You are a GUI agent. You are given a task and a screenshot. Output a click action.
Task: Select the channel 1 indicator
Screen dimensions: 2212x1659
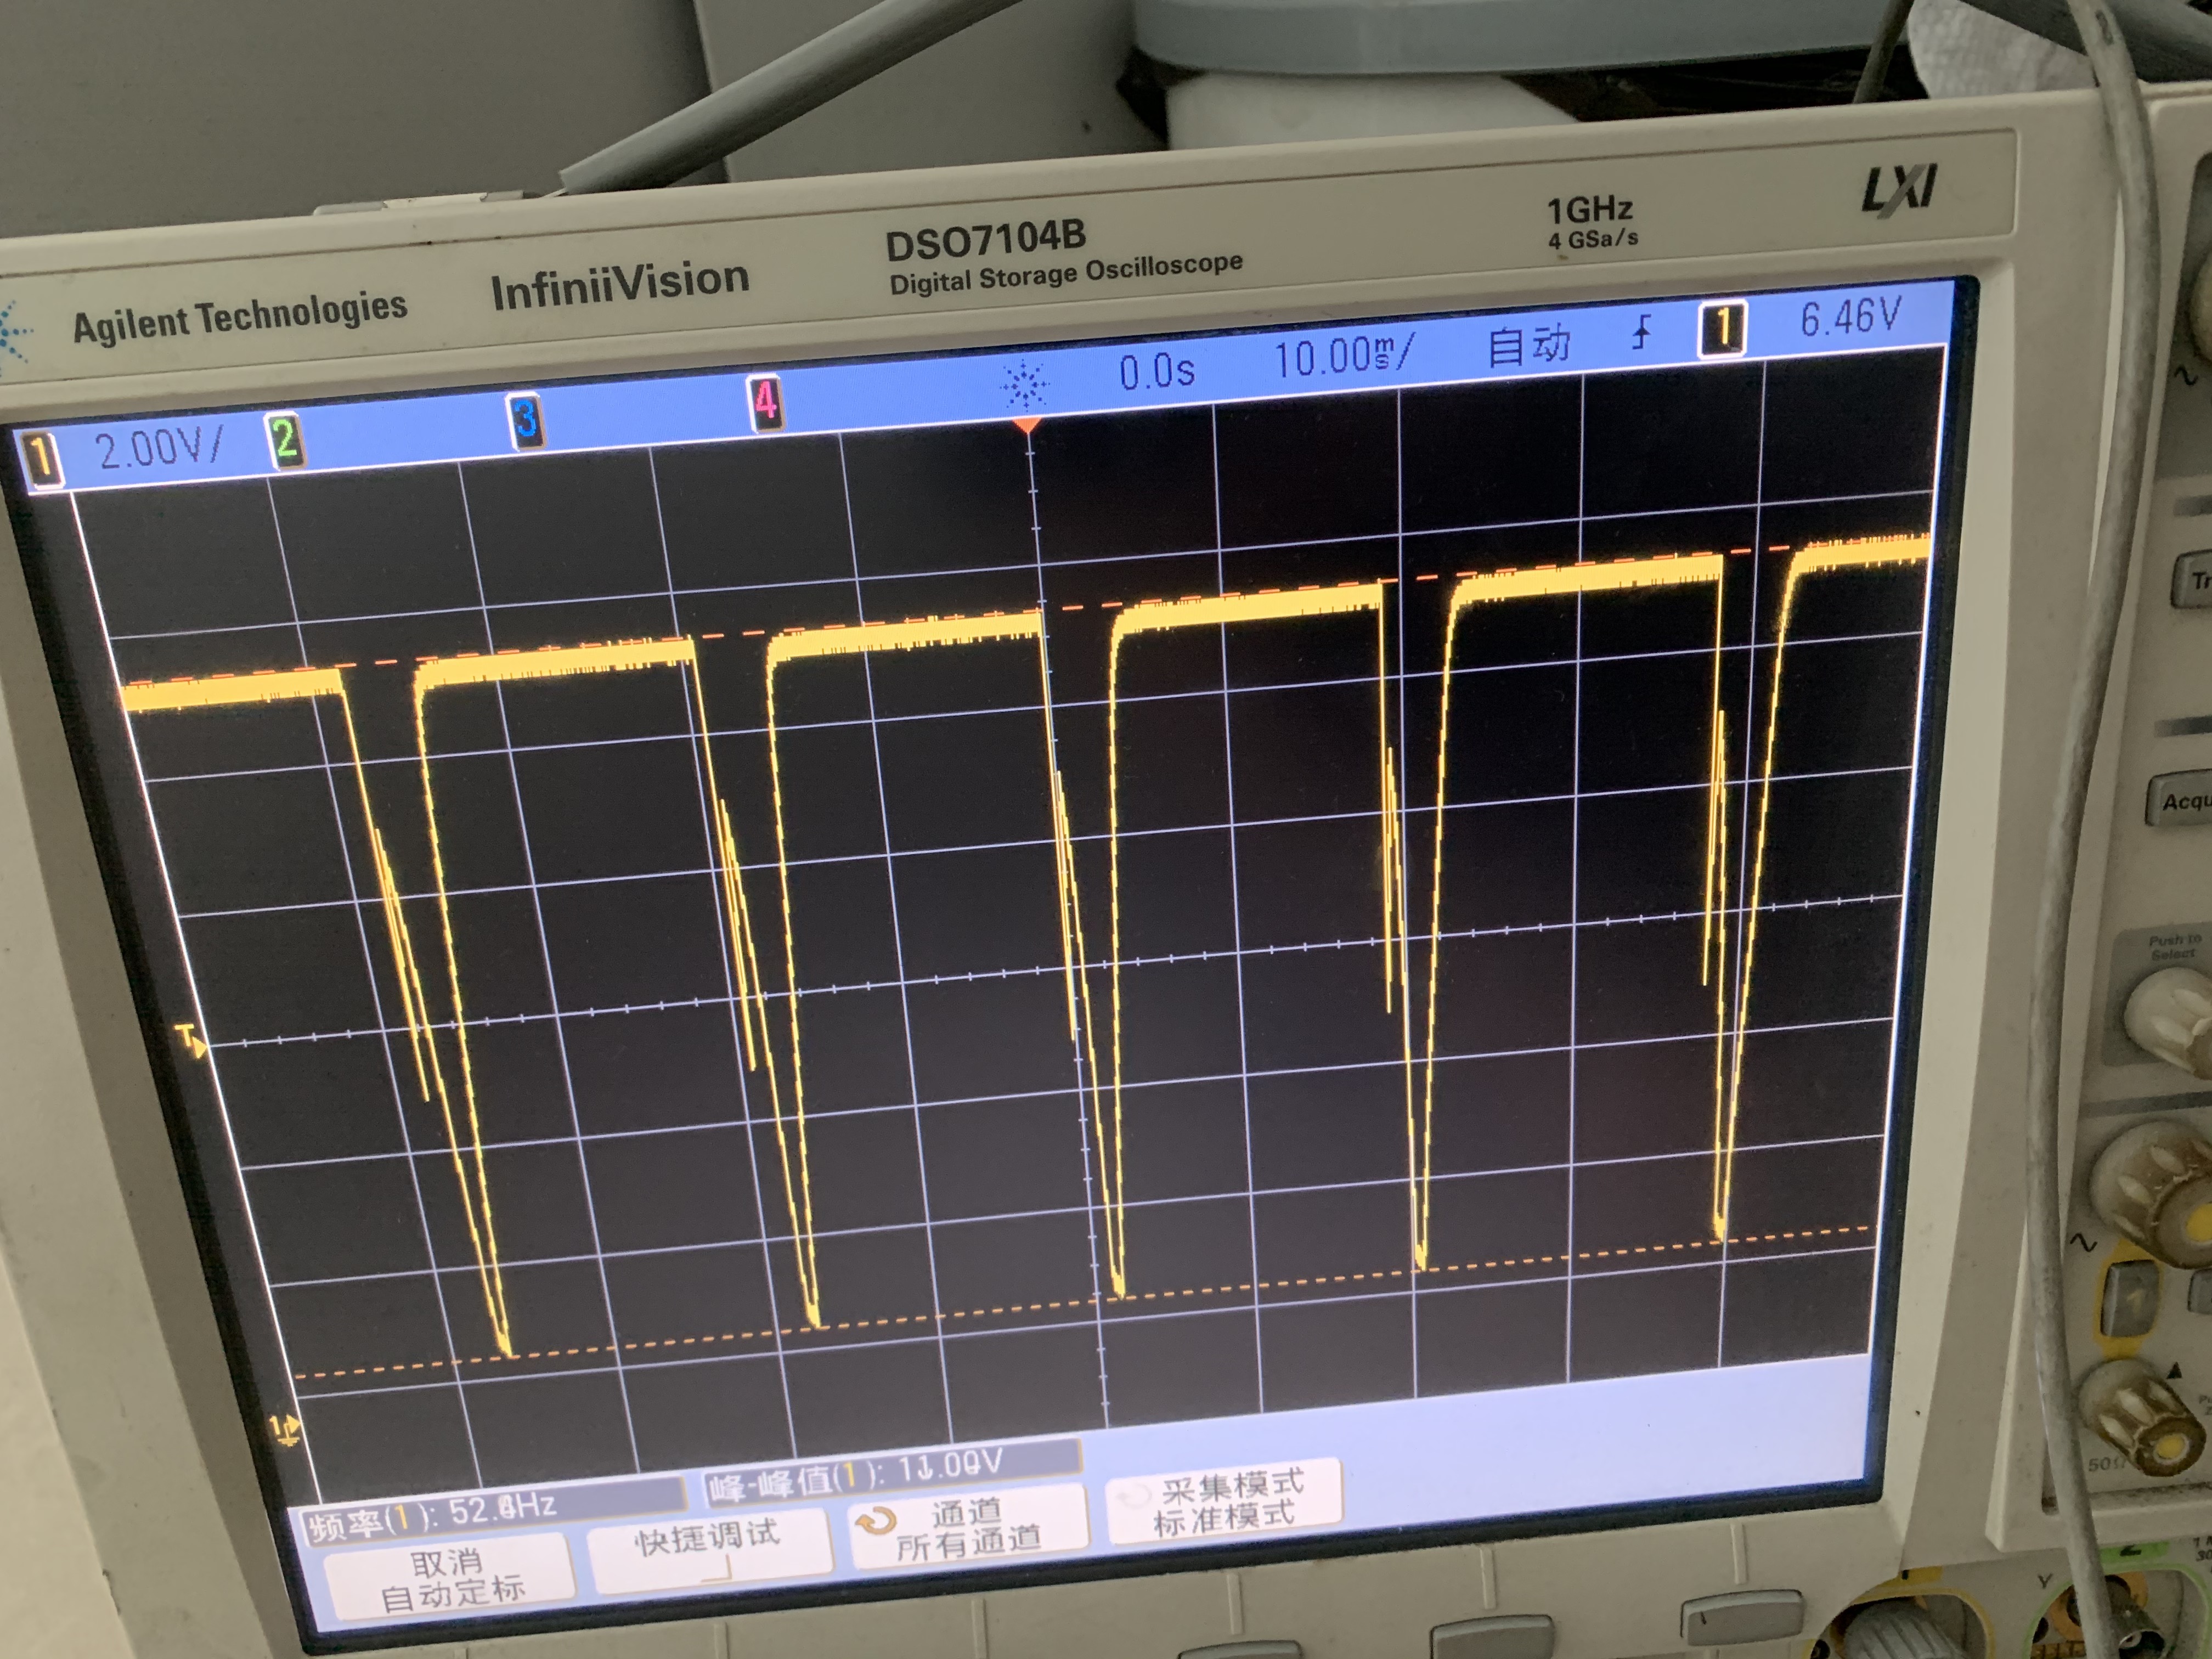click(42, 459)
